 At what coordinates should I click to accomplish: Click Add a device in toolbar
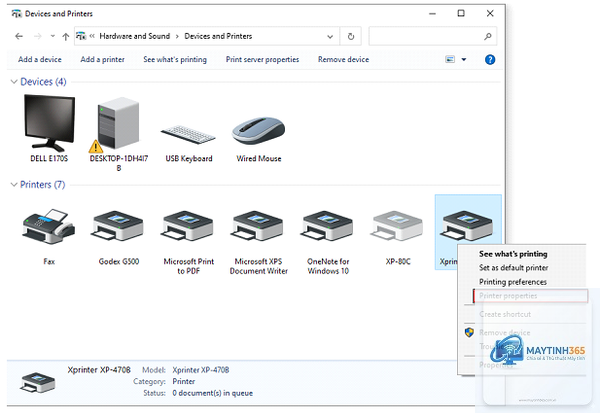point(40,59)
